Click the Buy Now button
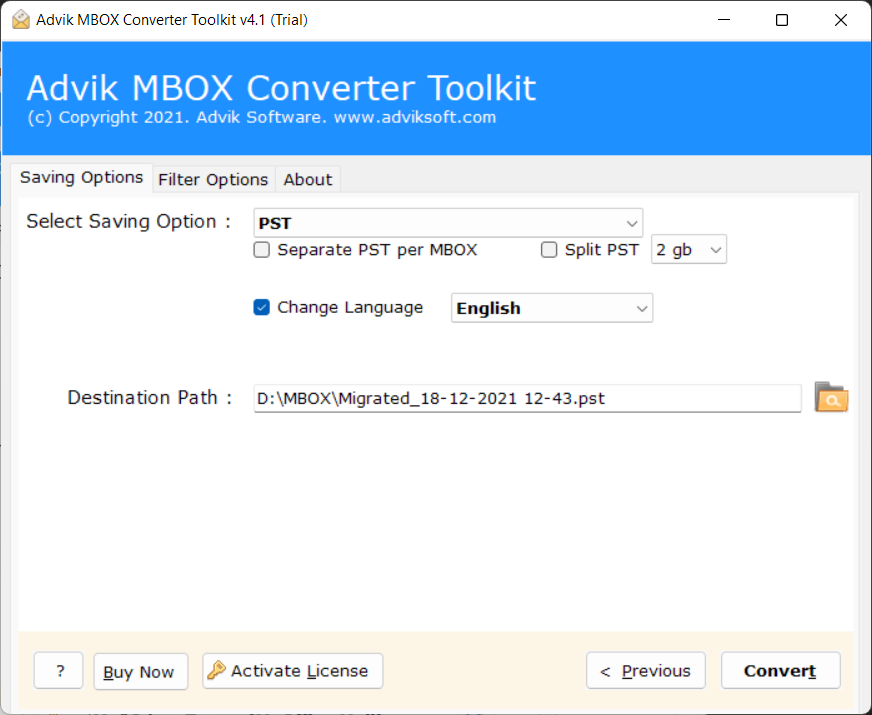Viewport: 872px width, 715px height. (141, 672)
